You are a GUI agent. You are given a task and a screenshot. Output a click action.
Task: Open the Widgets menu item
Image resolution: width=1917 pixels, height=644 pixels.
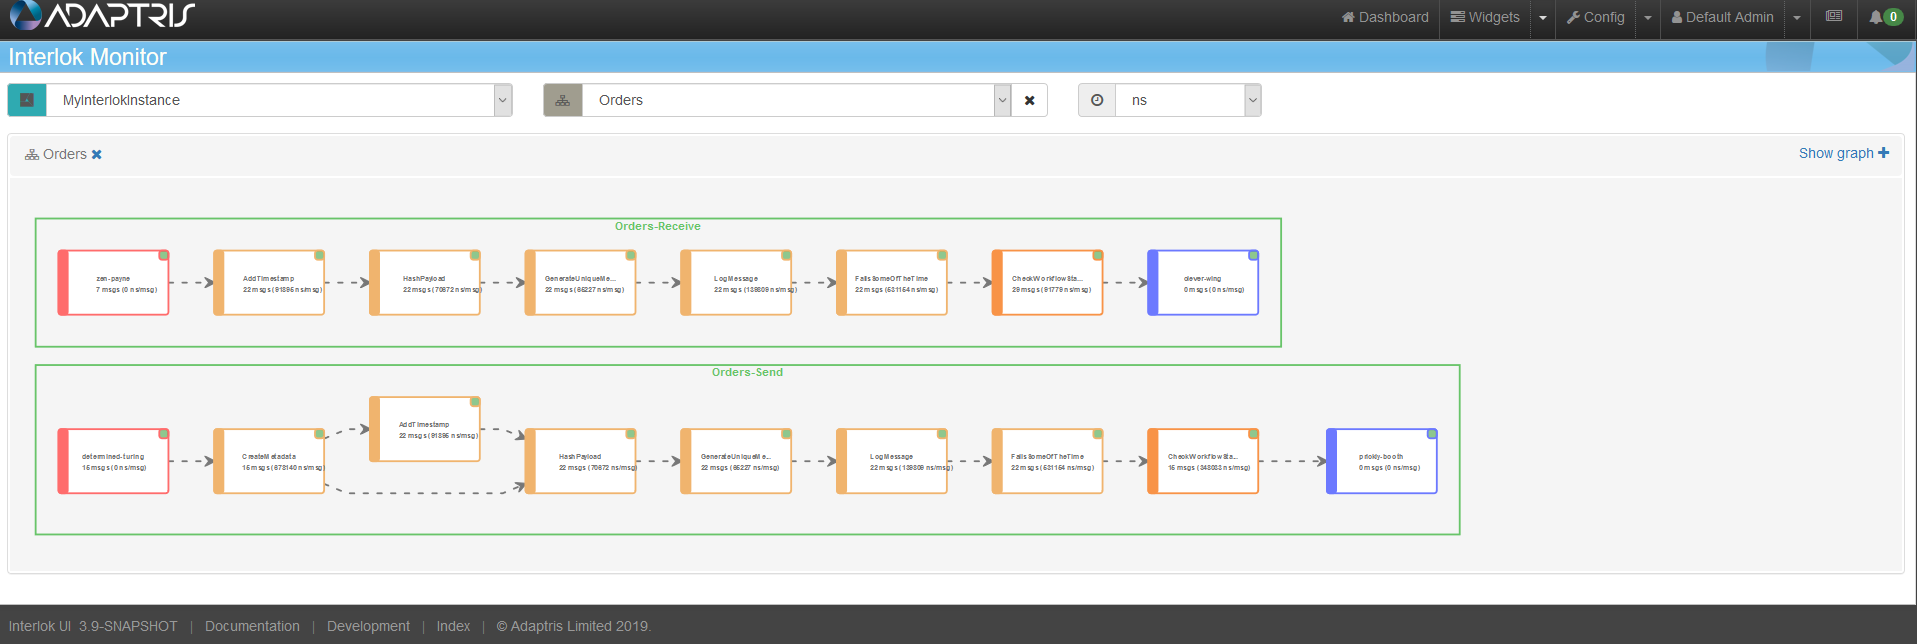click(x=1485, y=17)
